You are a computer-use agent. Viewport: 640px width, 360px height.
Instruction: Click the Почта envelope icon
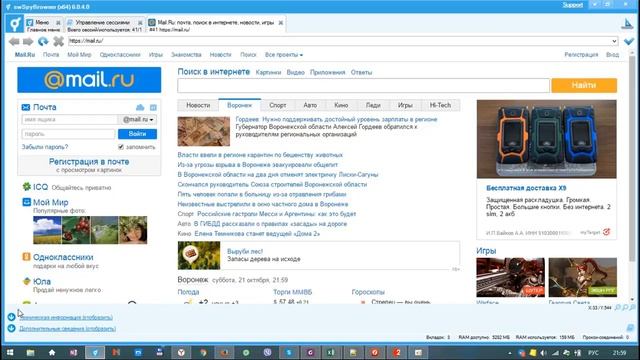pos(26,107)
